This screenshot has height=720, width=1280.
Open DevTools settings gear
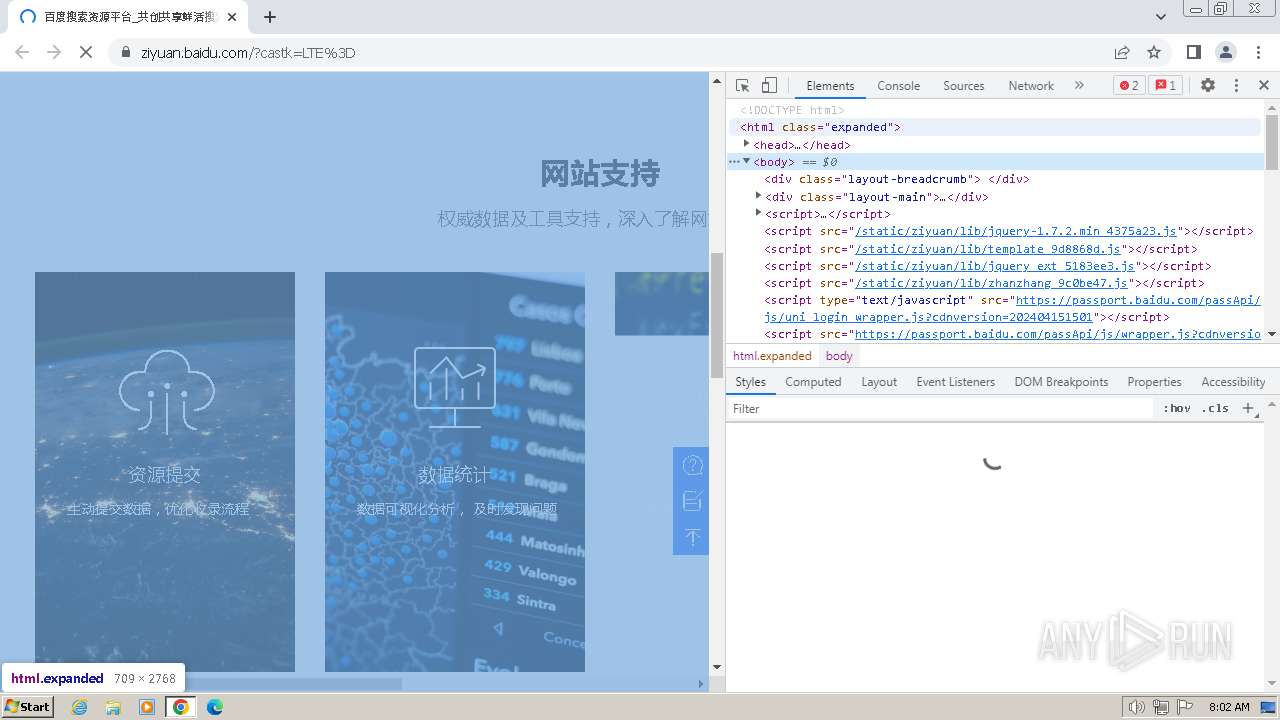1208,86
